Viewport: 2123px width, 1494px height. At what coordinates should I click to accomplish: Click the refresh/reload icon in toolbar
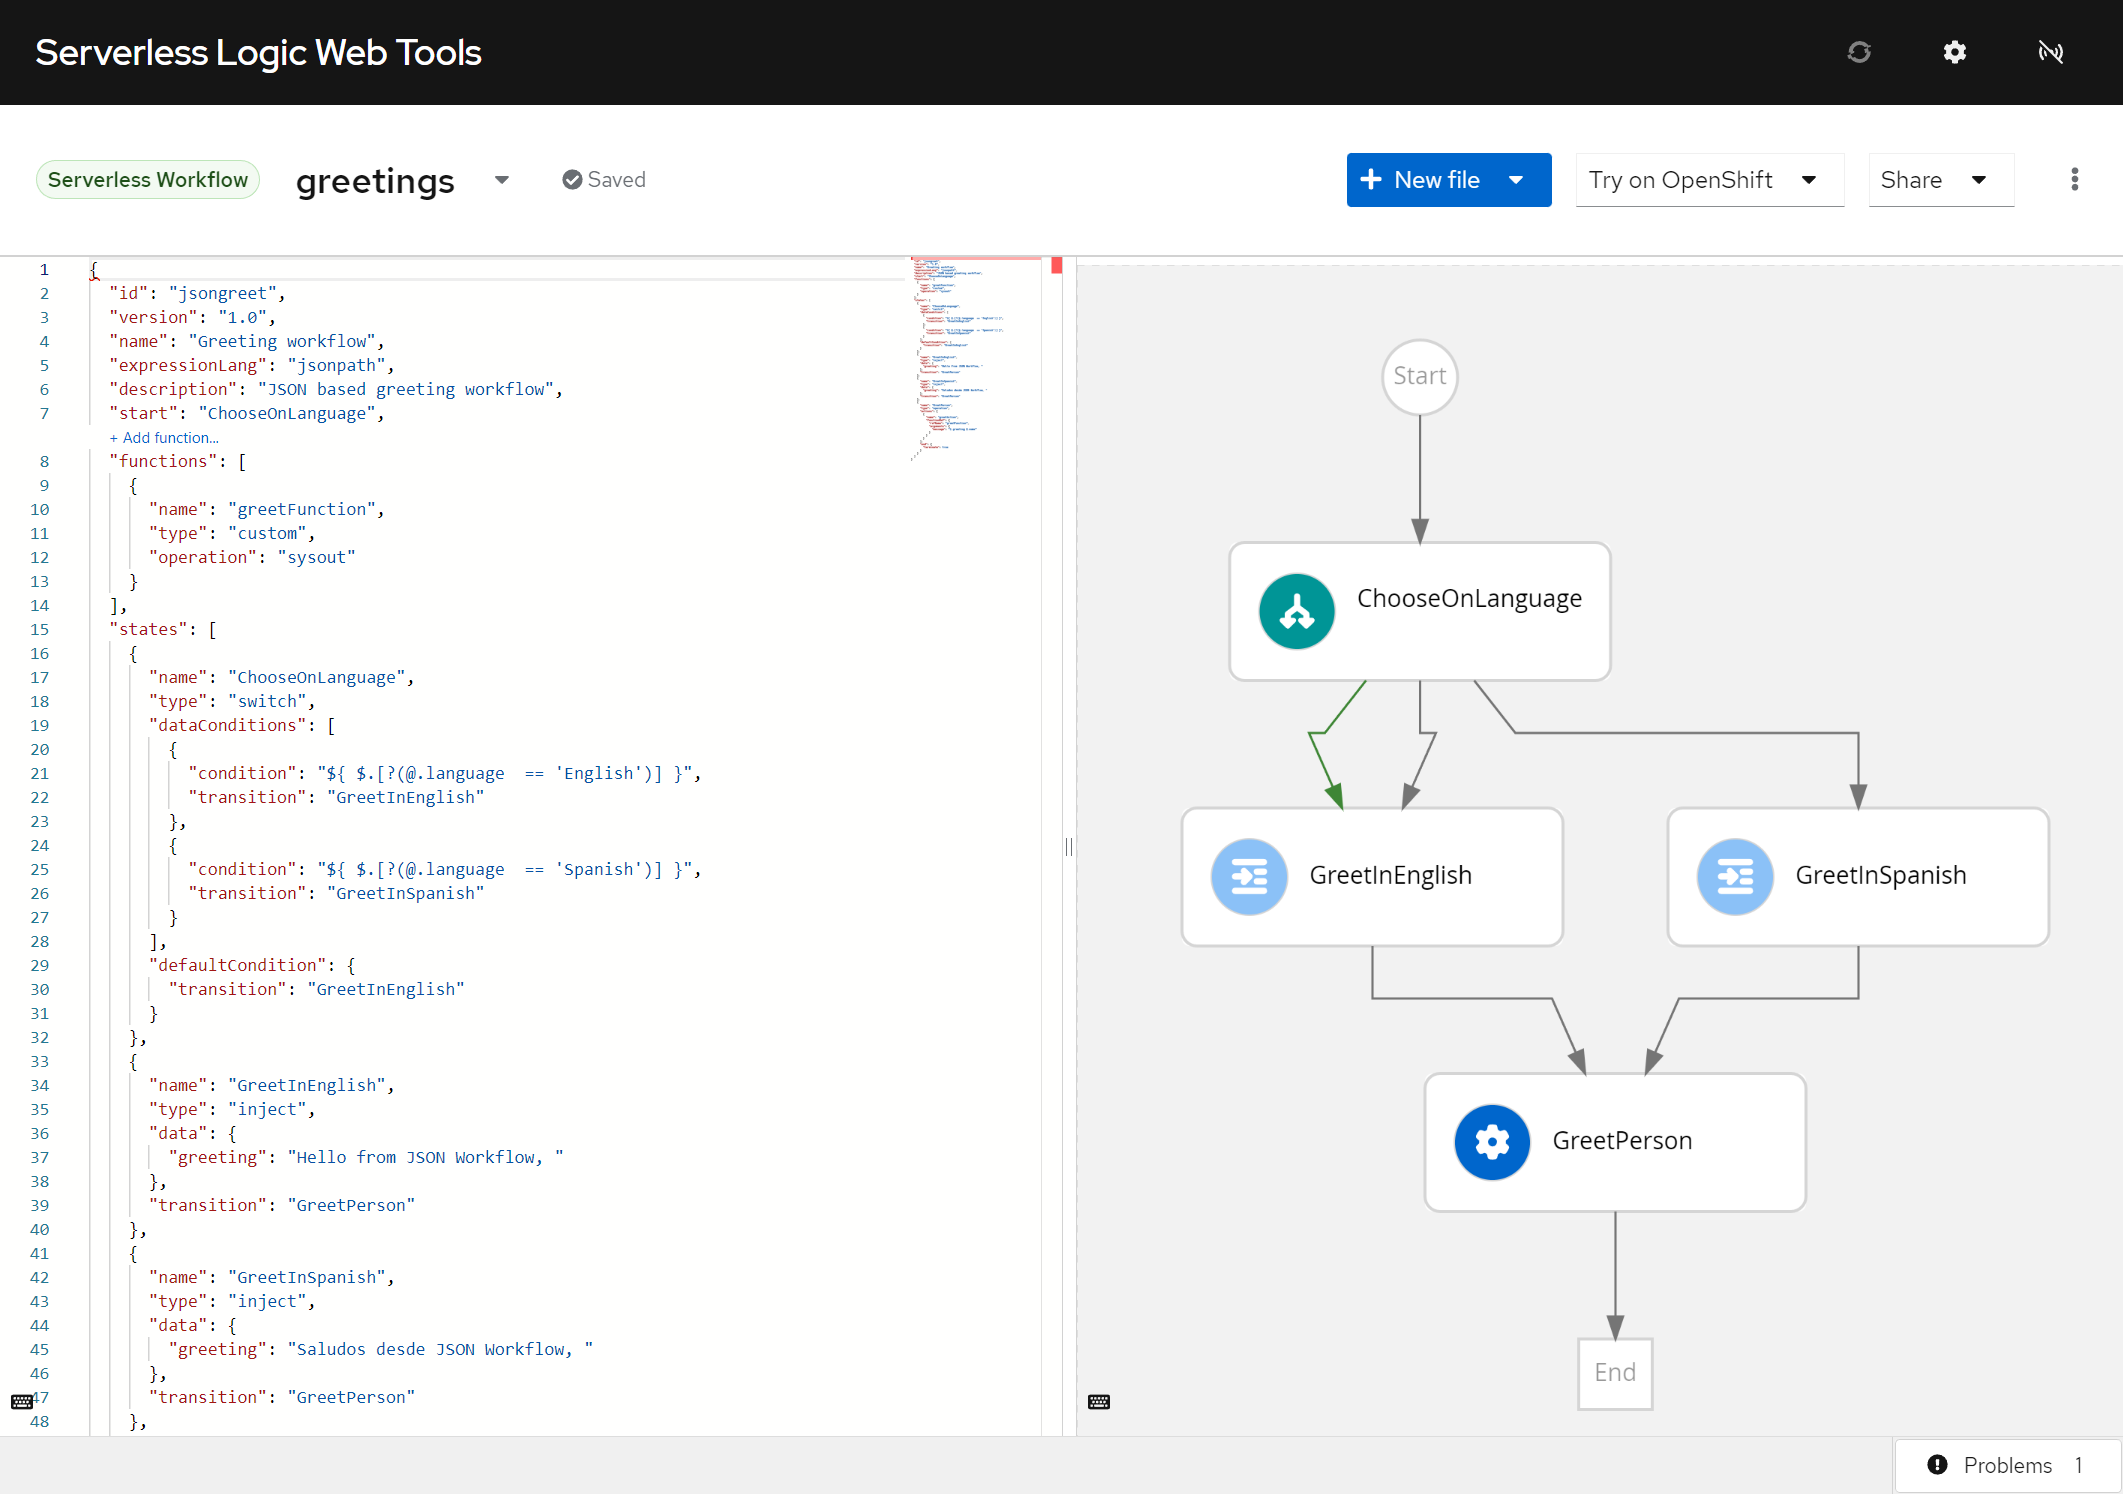pyautogui.click(x=1859, y=52)
